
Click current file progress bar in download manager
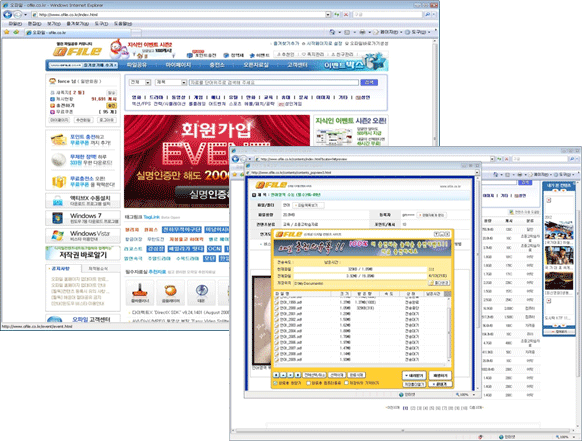pos(360,269)
